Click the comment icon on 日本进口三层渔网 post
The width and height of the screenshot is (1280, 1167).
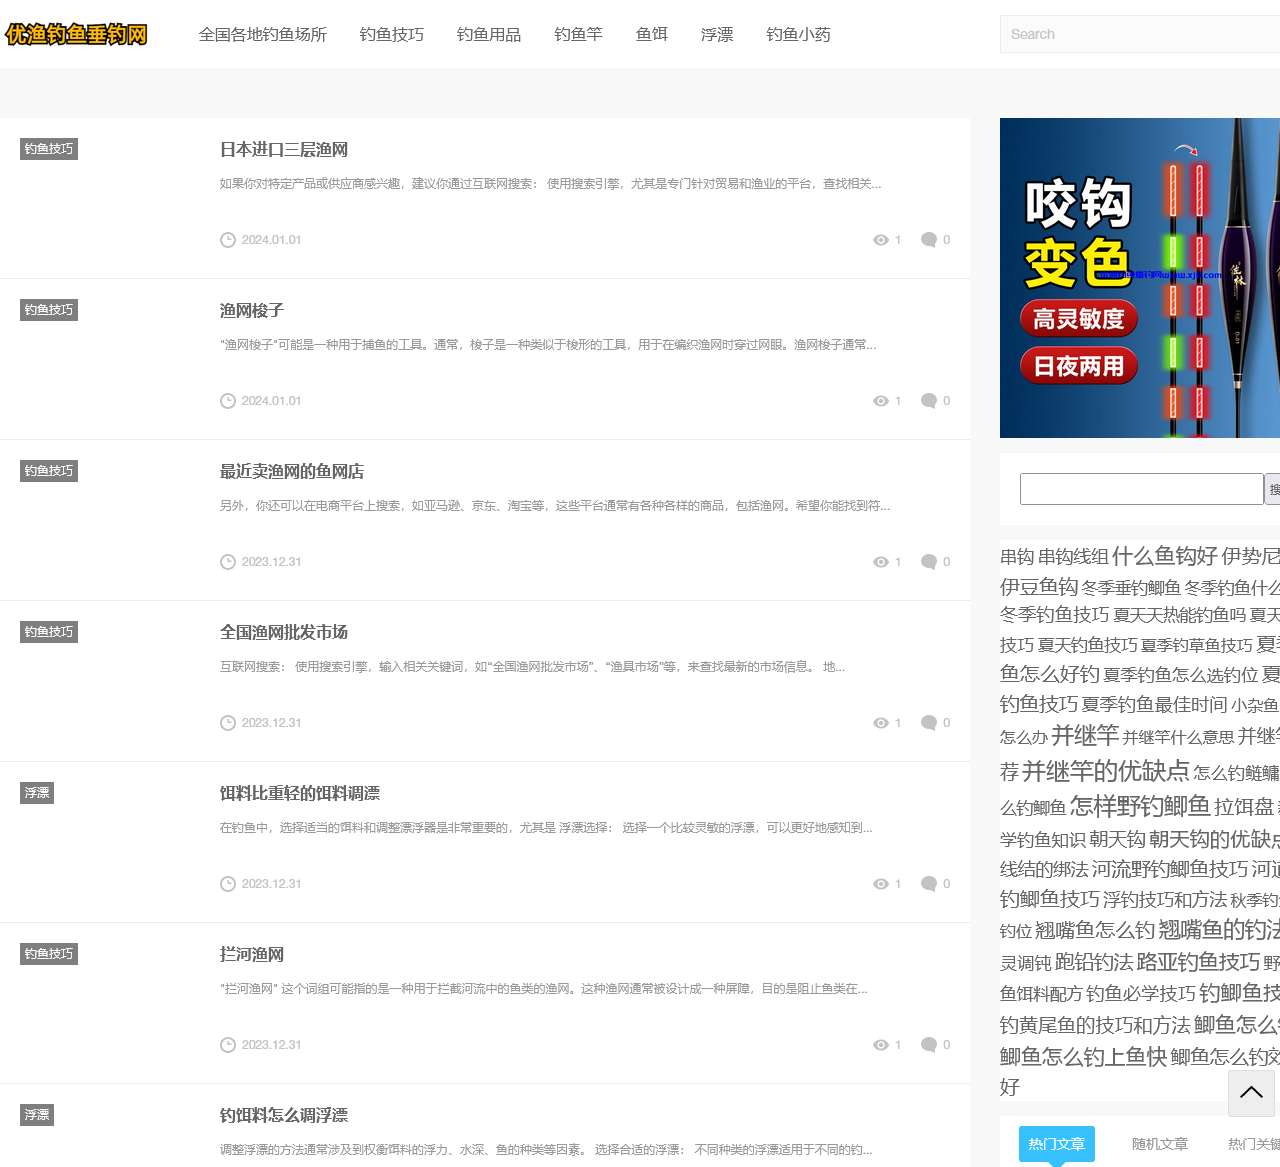coord(928,240)
